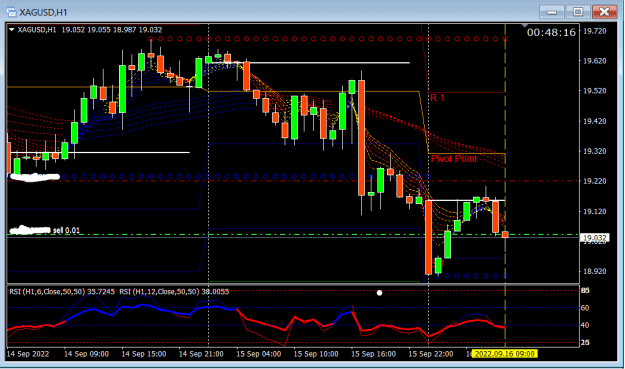Click the XAGUSD,H1 window title icon

pyautogui.click(x=12, y=12)
